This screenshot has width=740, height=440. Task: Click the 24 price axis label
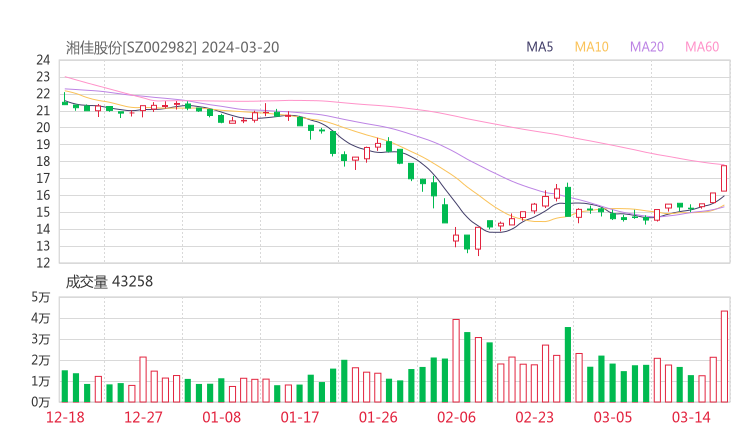click(x=43, y=60)
